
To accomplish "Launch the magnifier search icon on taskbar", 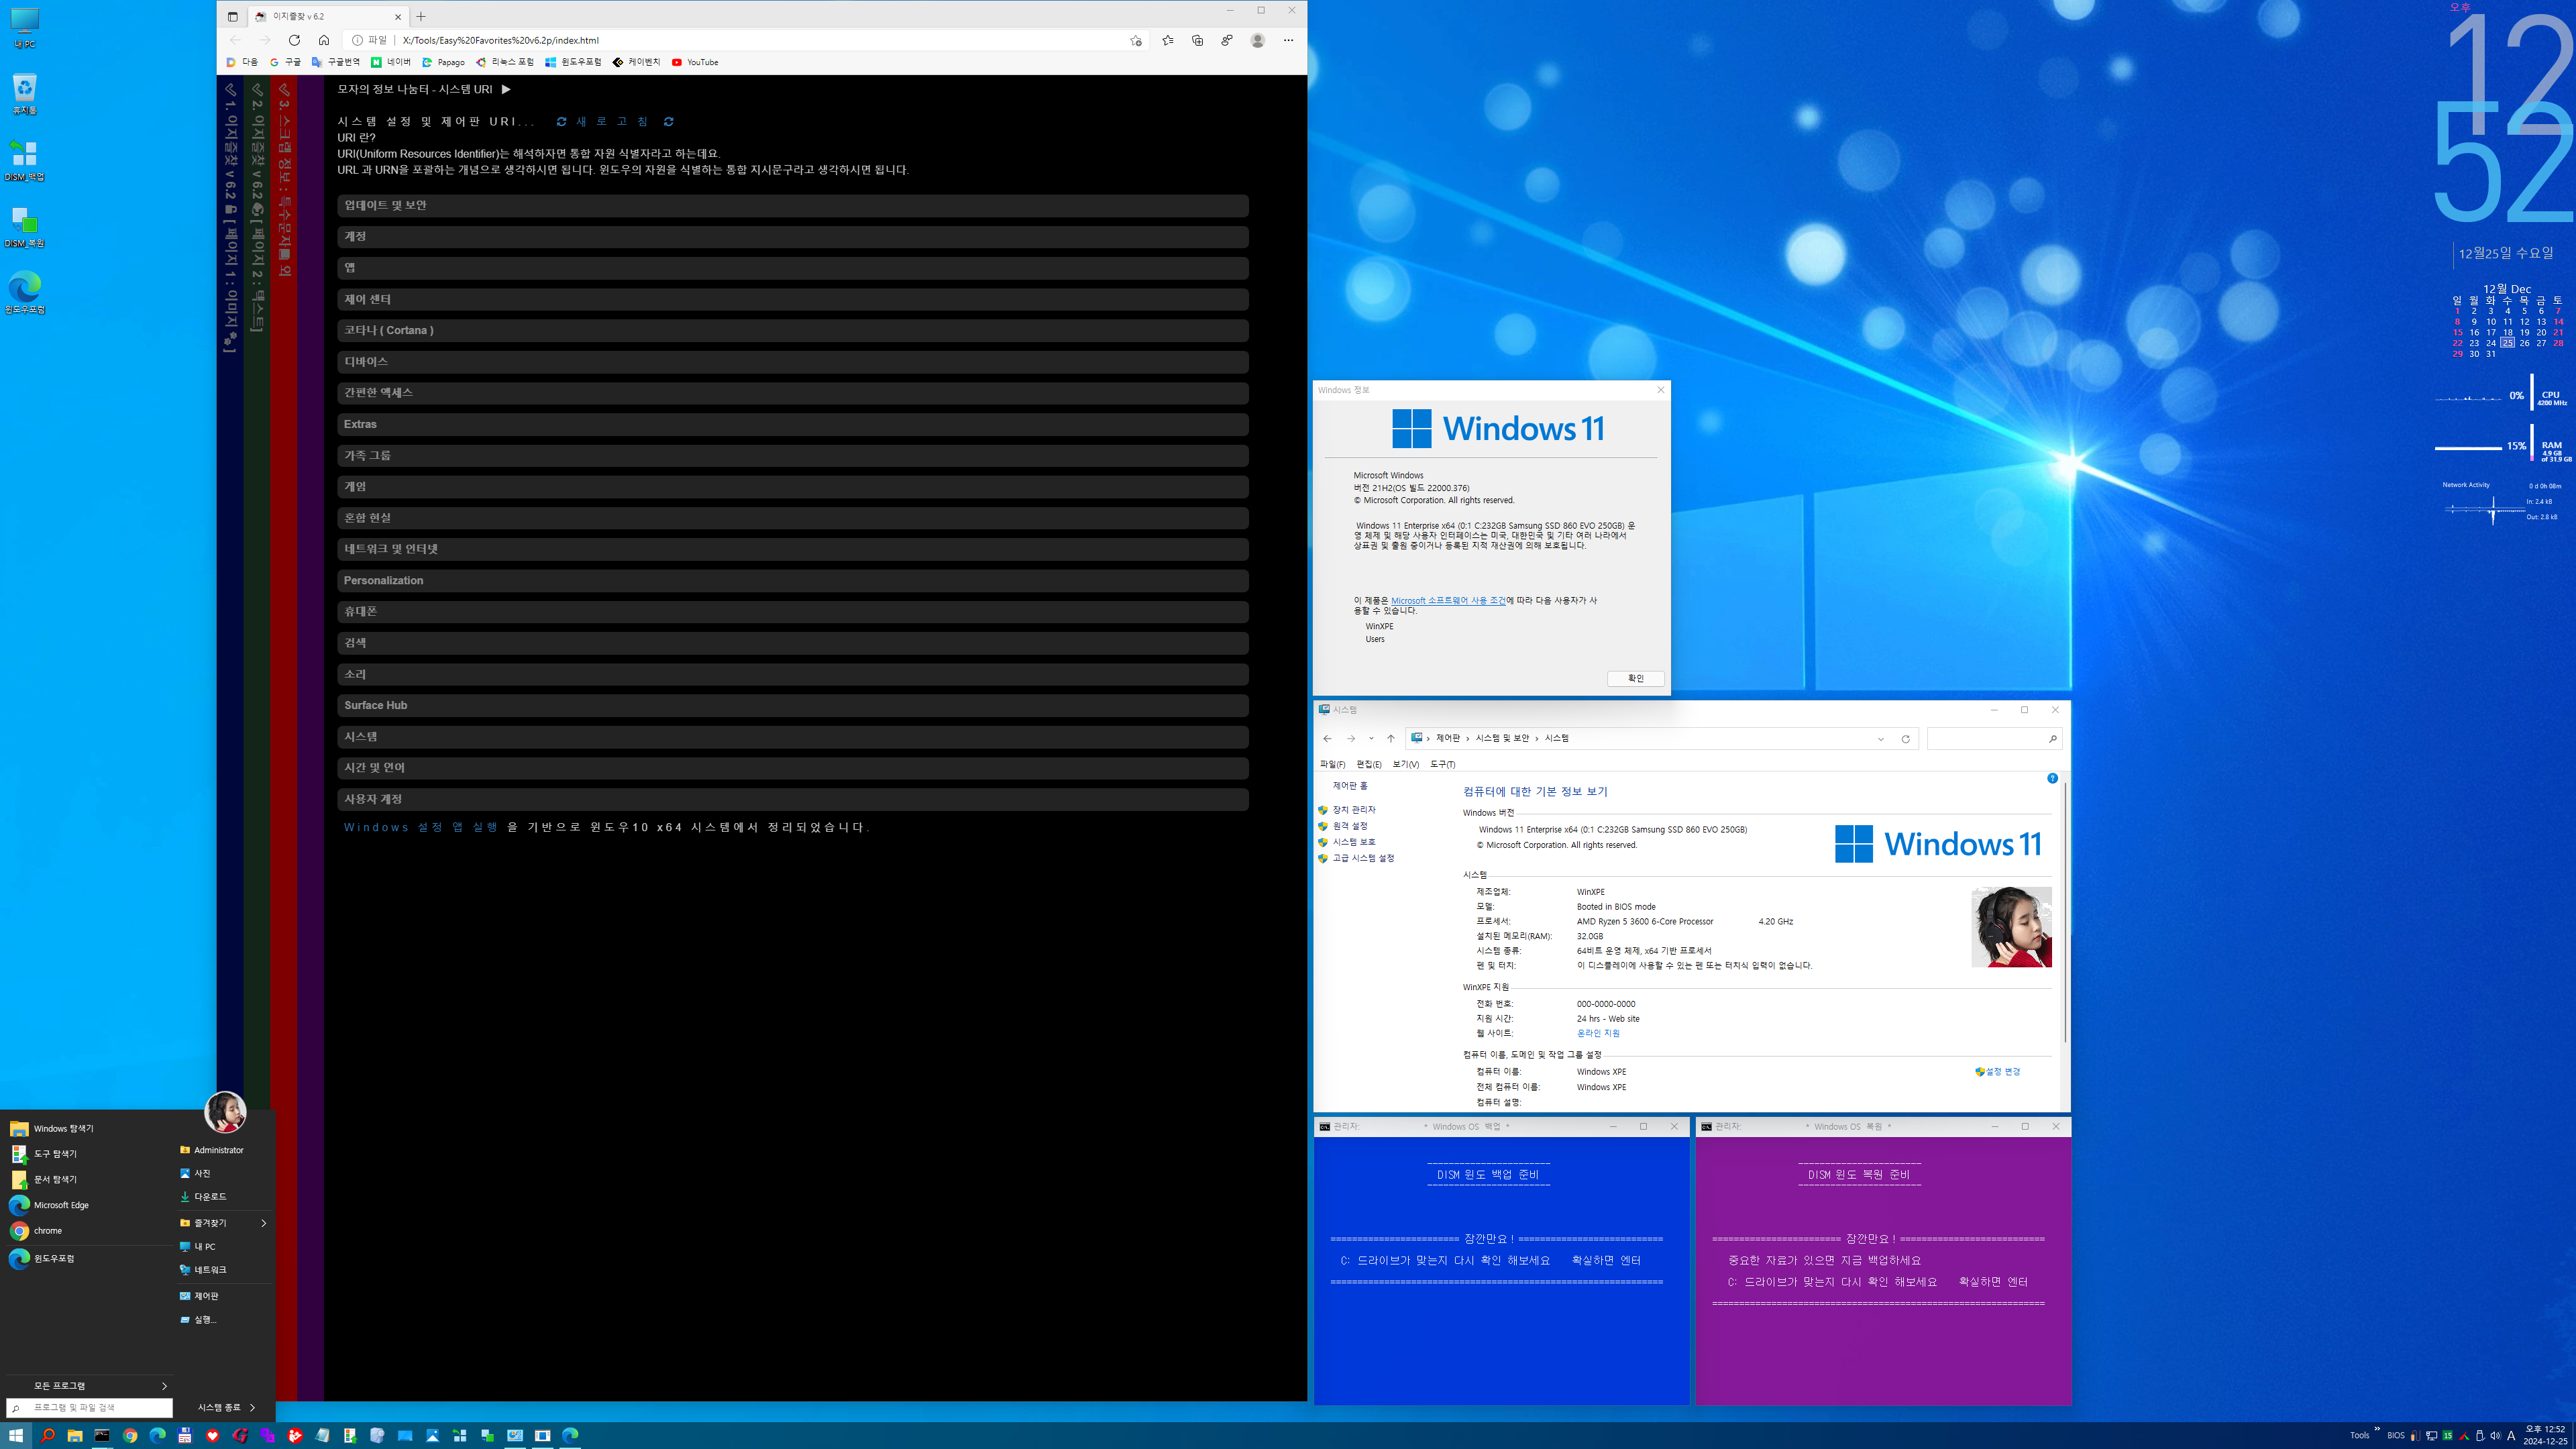I will [x=47, y=1436].
